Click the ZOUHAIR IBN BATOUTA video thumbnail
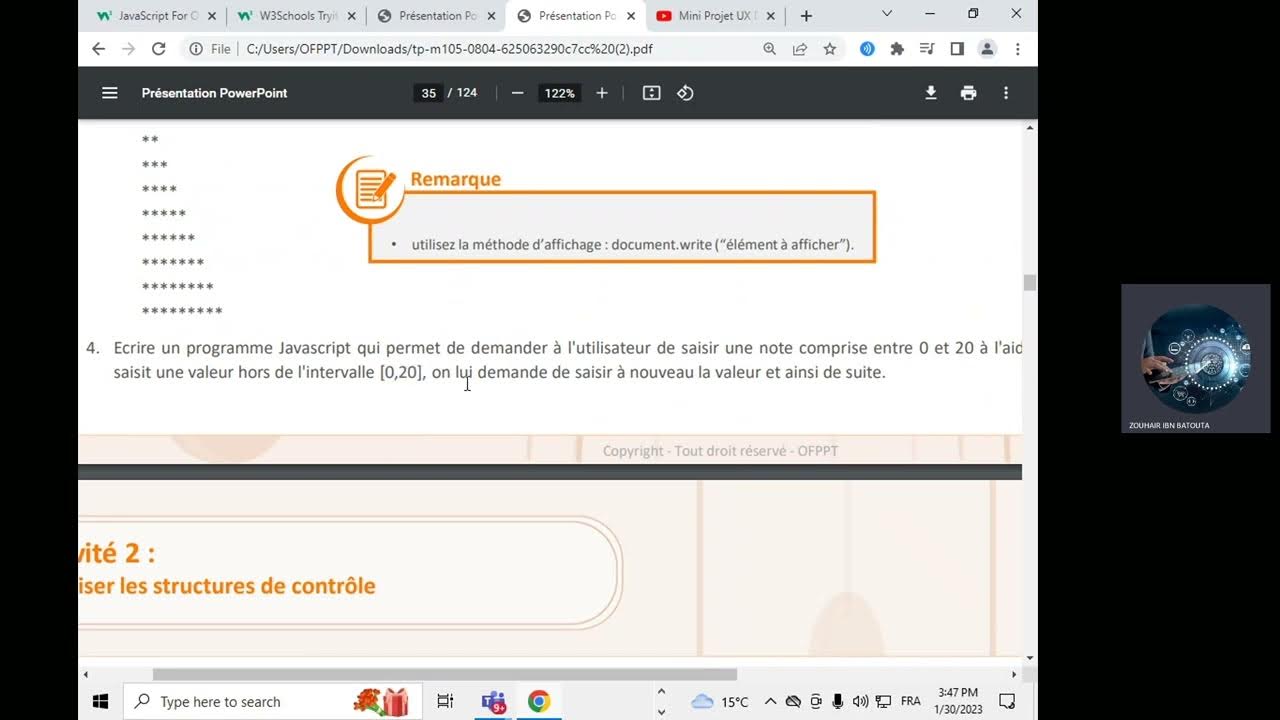Viewport: 1280px width, 720px height. (1195, 358)
